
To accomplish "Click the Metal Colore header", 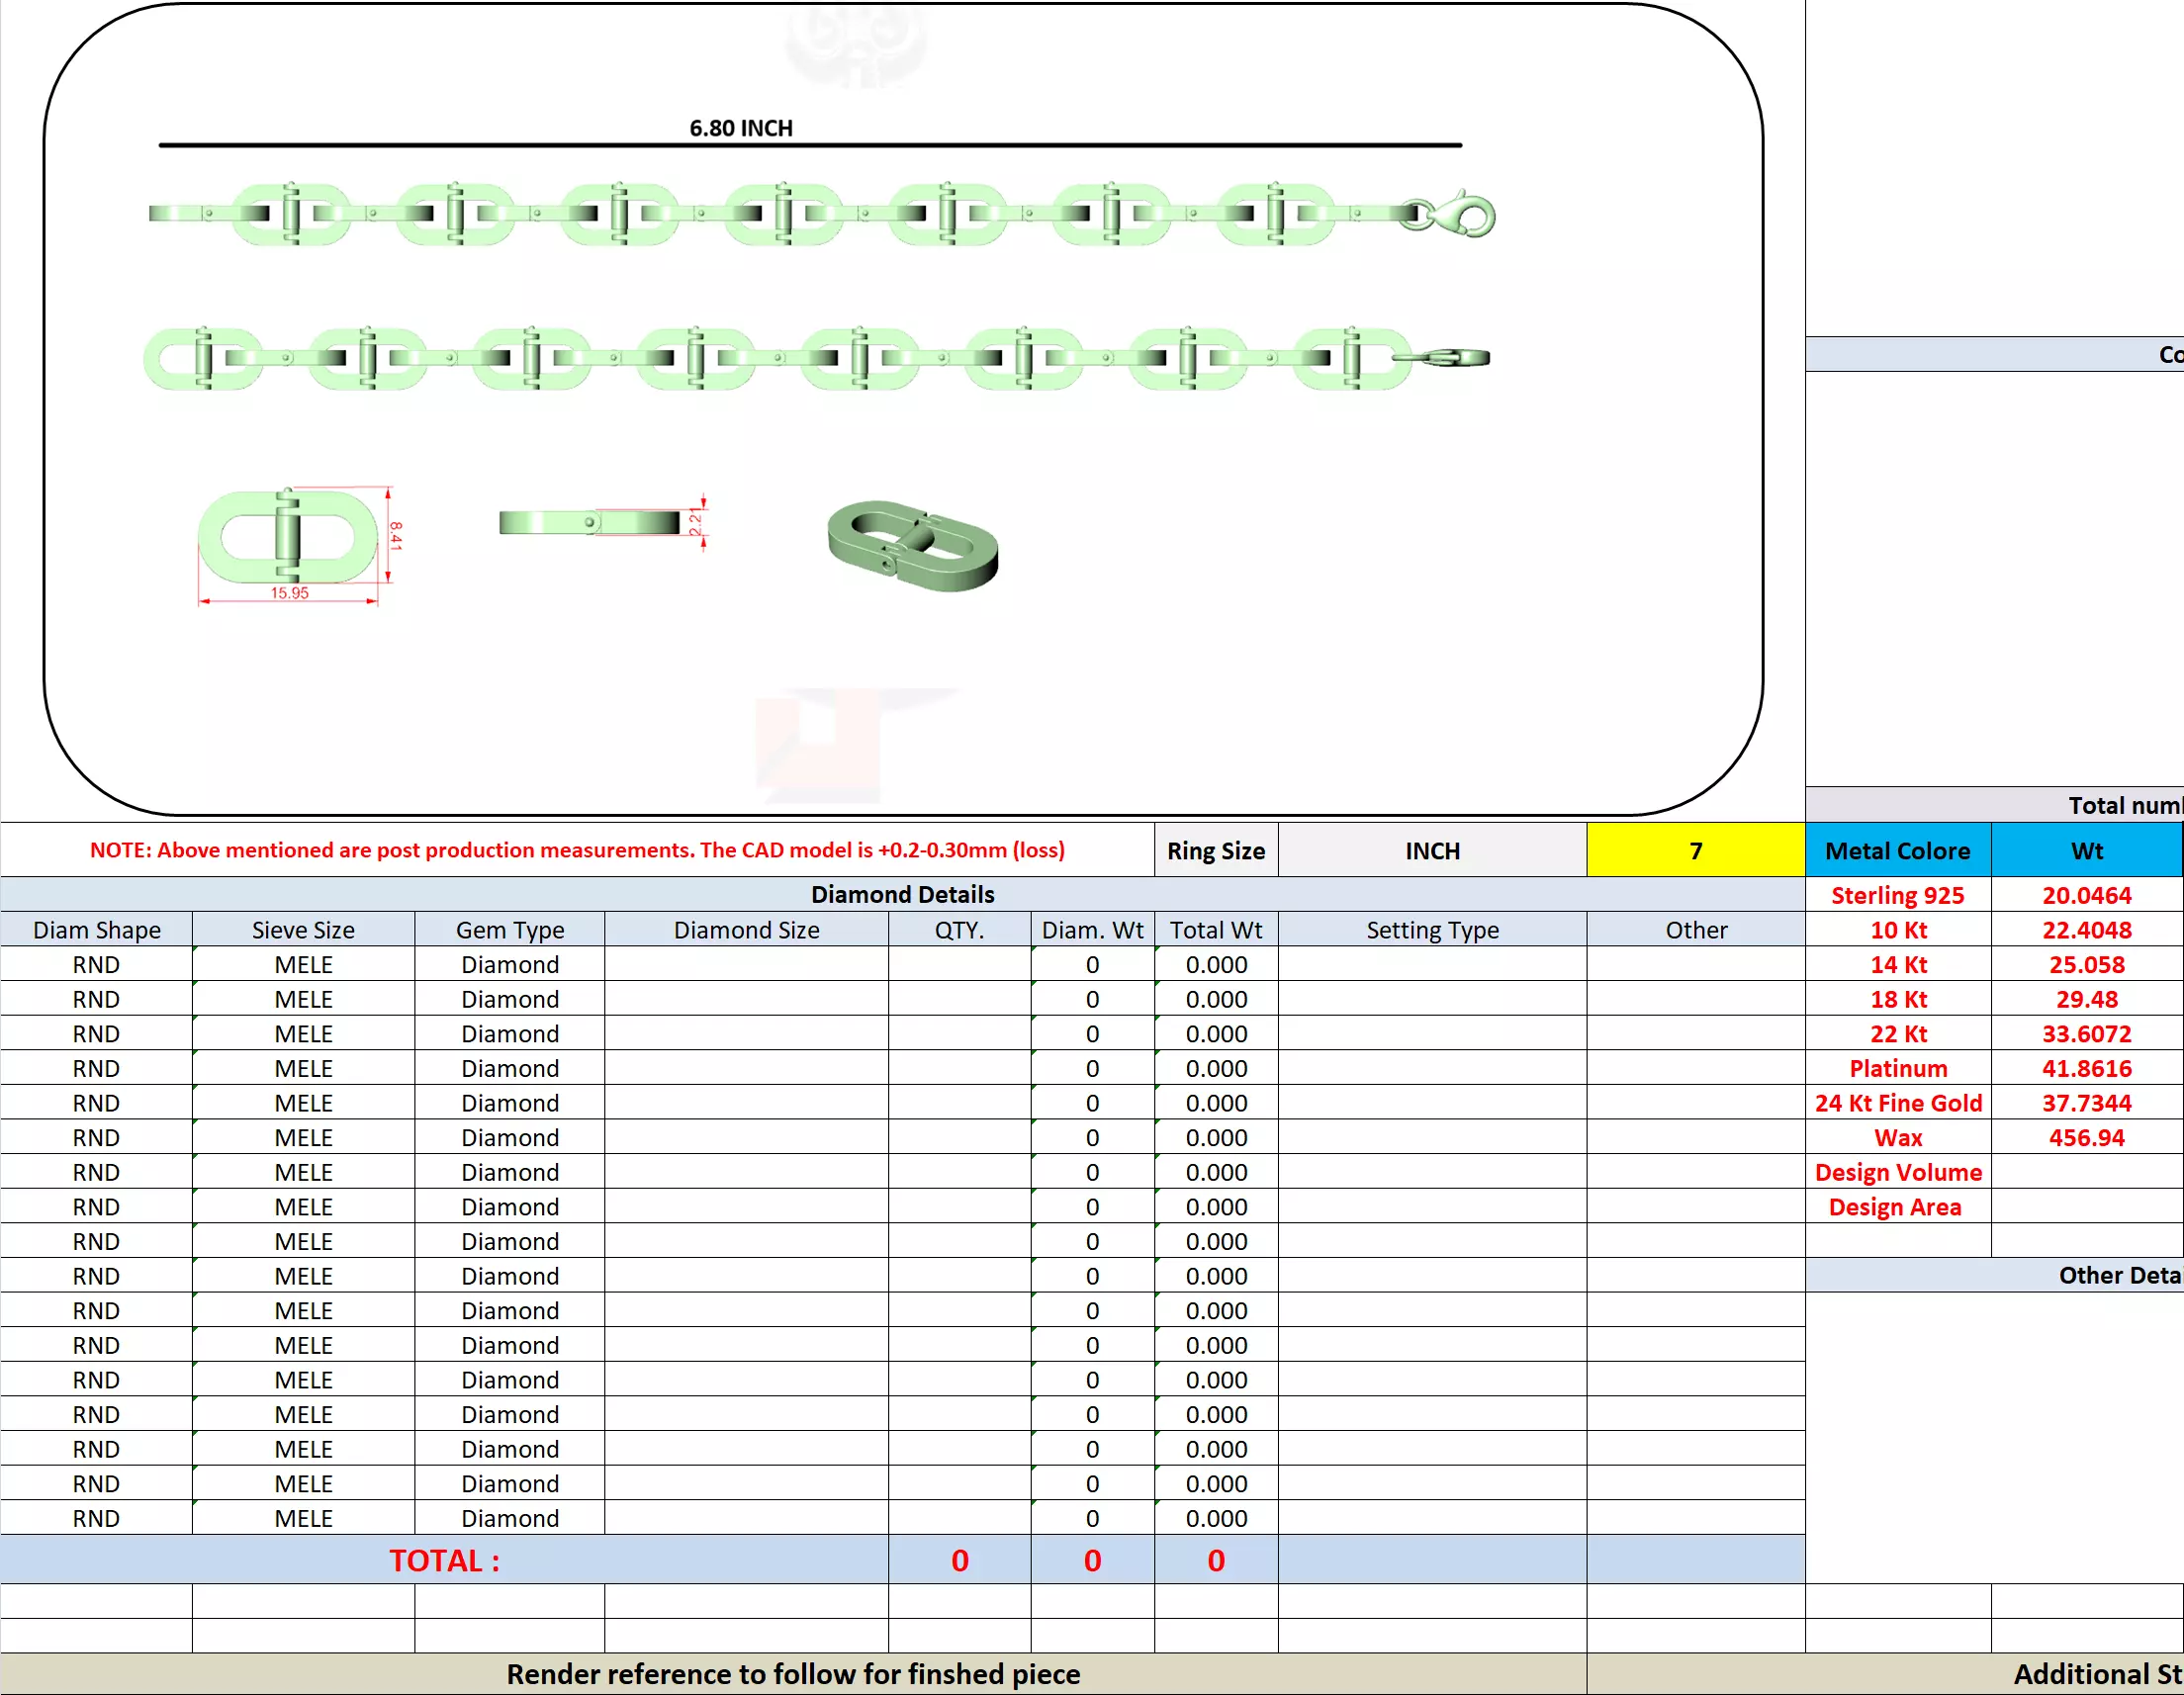I will pyautogui.click(x=1897, y=851).
